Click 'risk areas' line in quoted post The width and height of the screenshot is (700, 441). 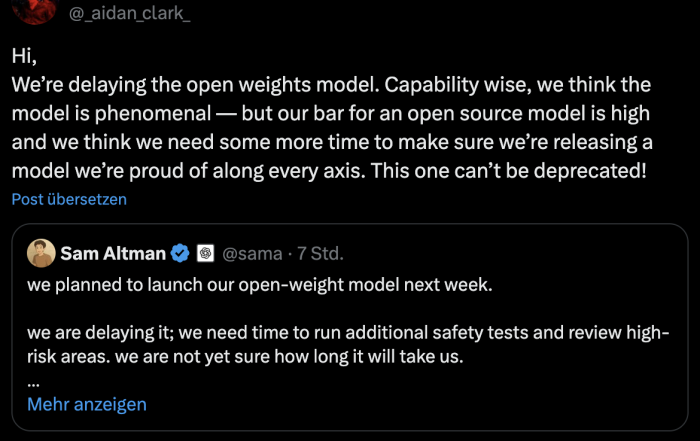245,357
